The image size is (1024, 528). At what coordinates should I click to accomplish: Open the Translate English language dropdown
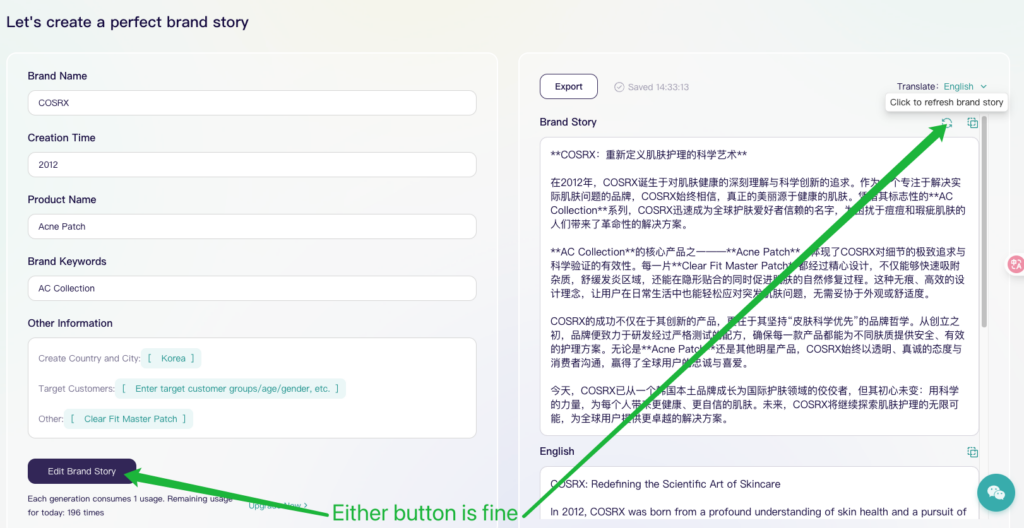(957, 87)
